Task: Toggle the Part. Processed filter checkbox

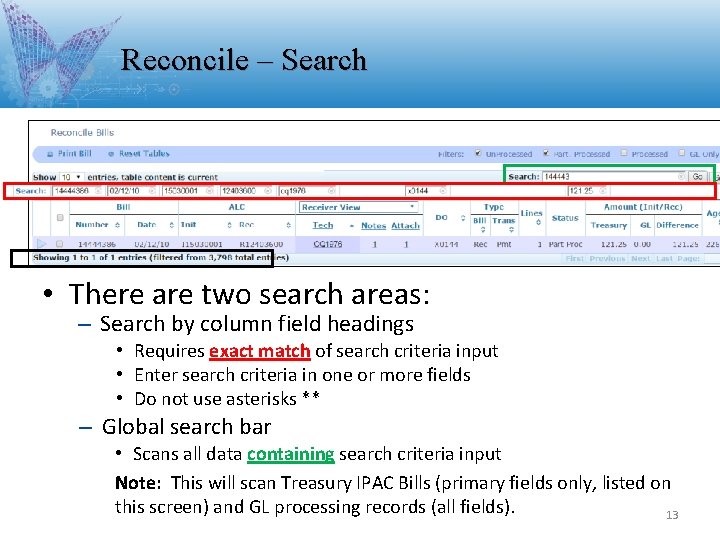Action: [546, 153]
